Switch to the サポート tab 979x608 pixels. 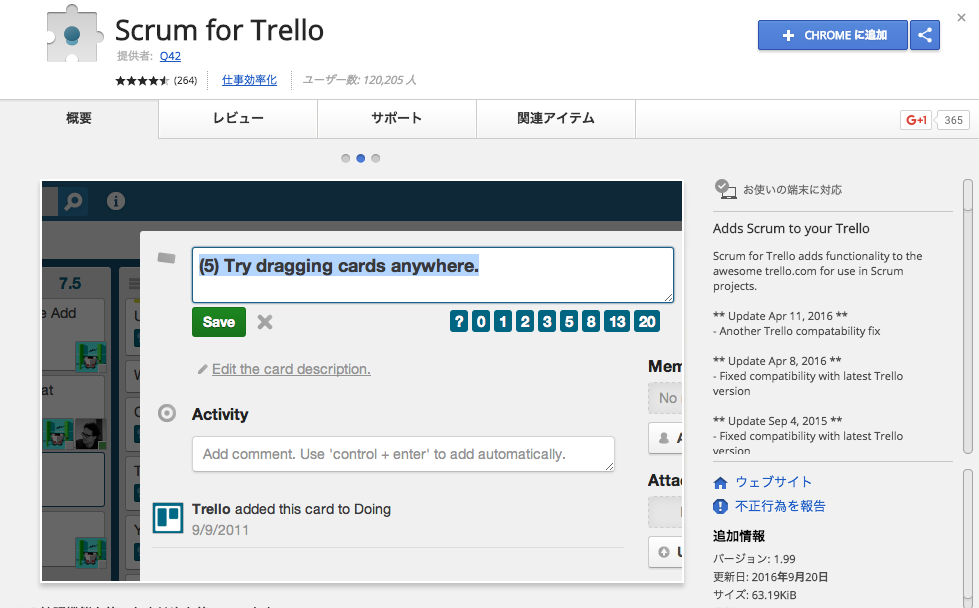(396, 119)
